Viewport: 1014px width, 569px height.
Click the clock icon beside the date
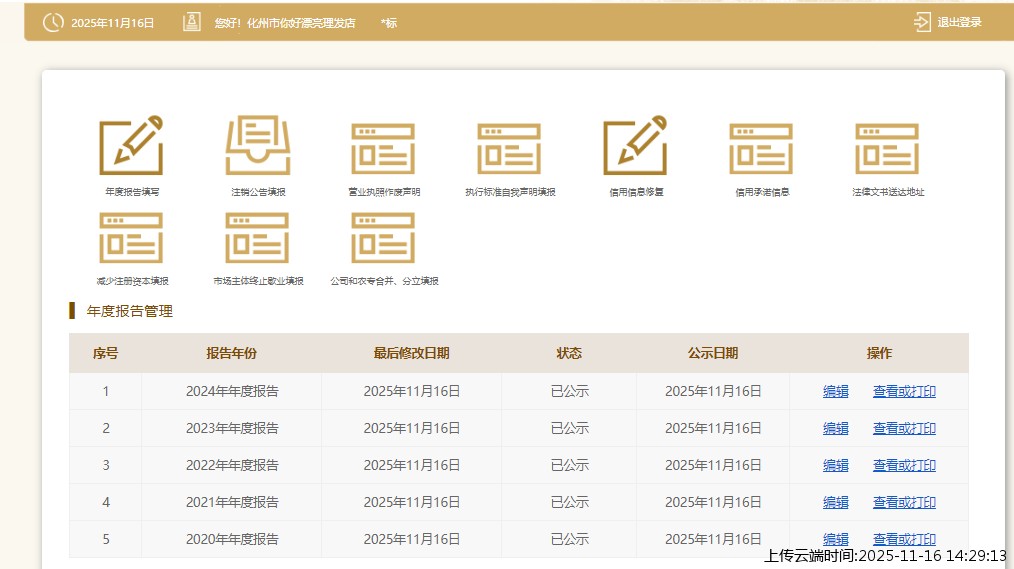(x=53, y=22)
